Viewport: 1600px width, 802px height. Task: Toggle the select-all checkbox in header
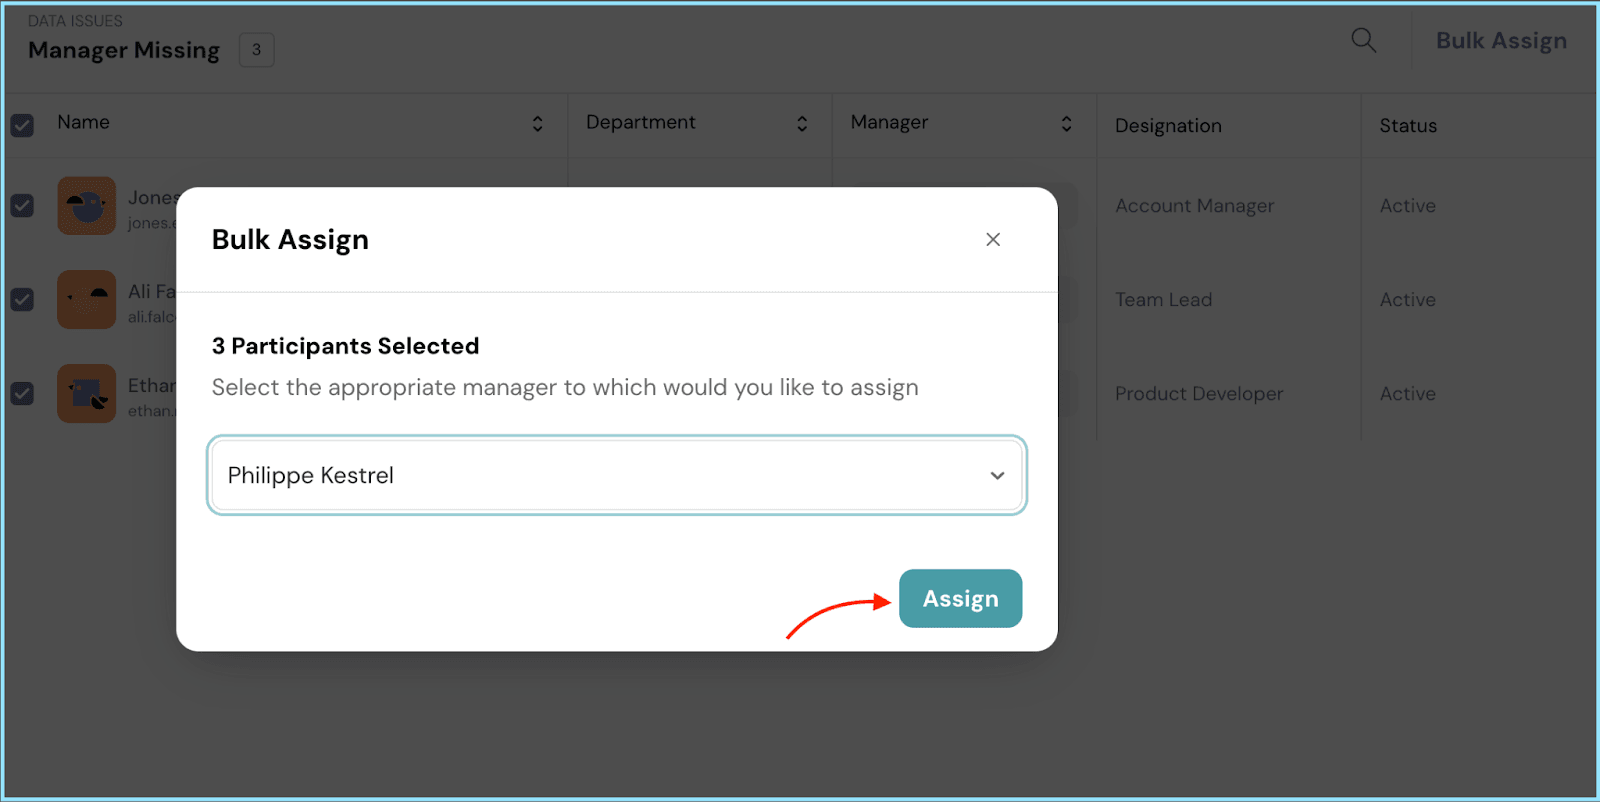tap(22, 125)
